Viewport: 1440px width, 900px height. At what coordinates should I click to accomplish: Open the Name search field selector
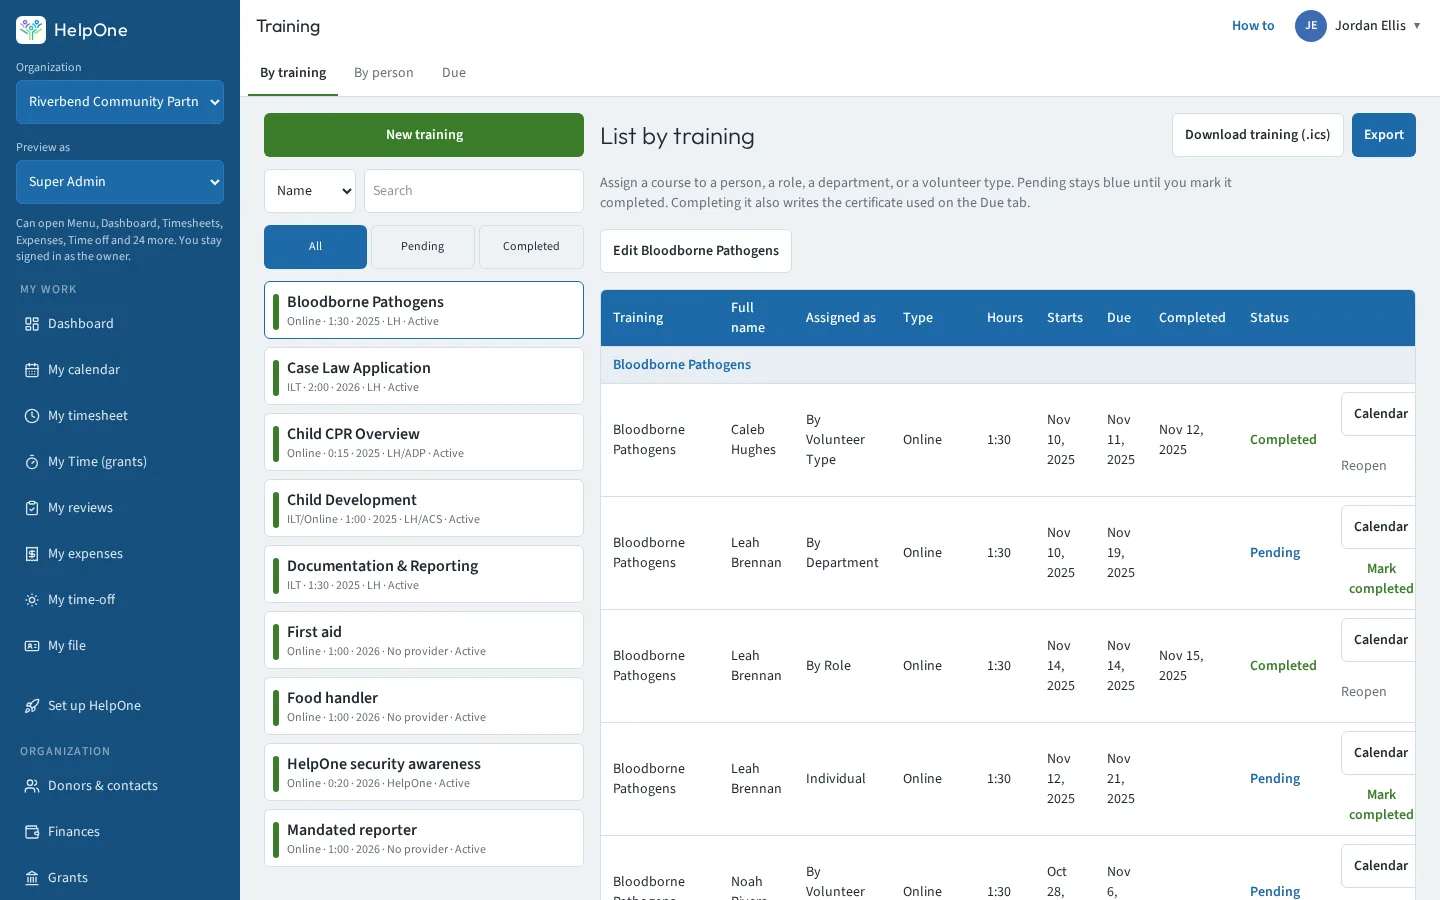310,191
